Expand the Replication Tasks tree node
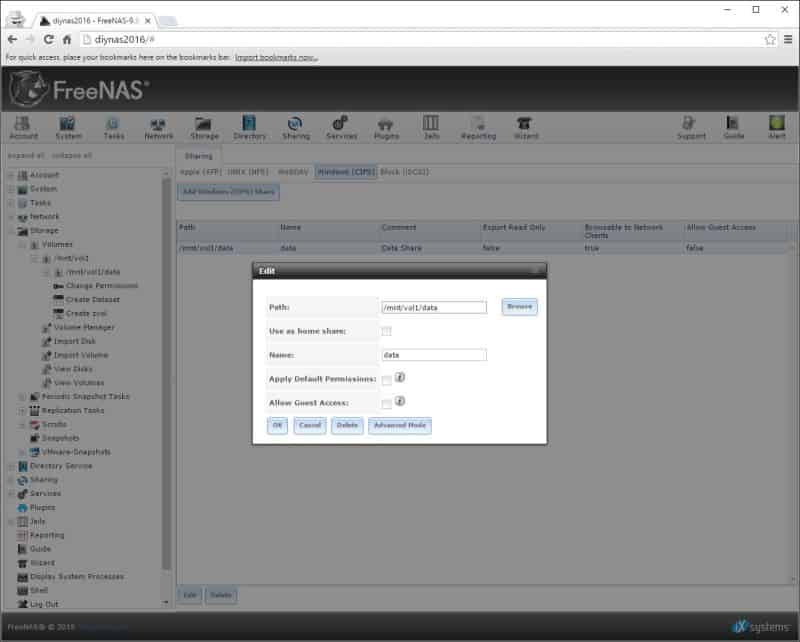Screen dimensions: 800x642 click(22, 410)
